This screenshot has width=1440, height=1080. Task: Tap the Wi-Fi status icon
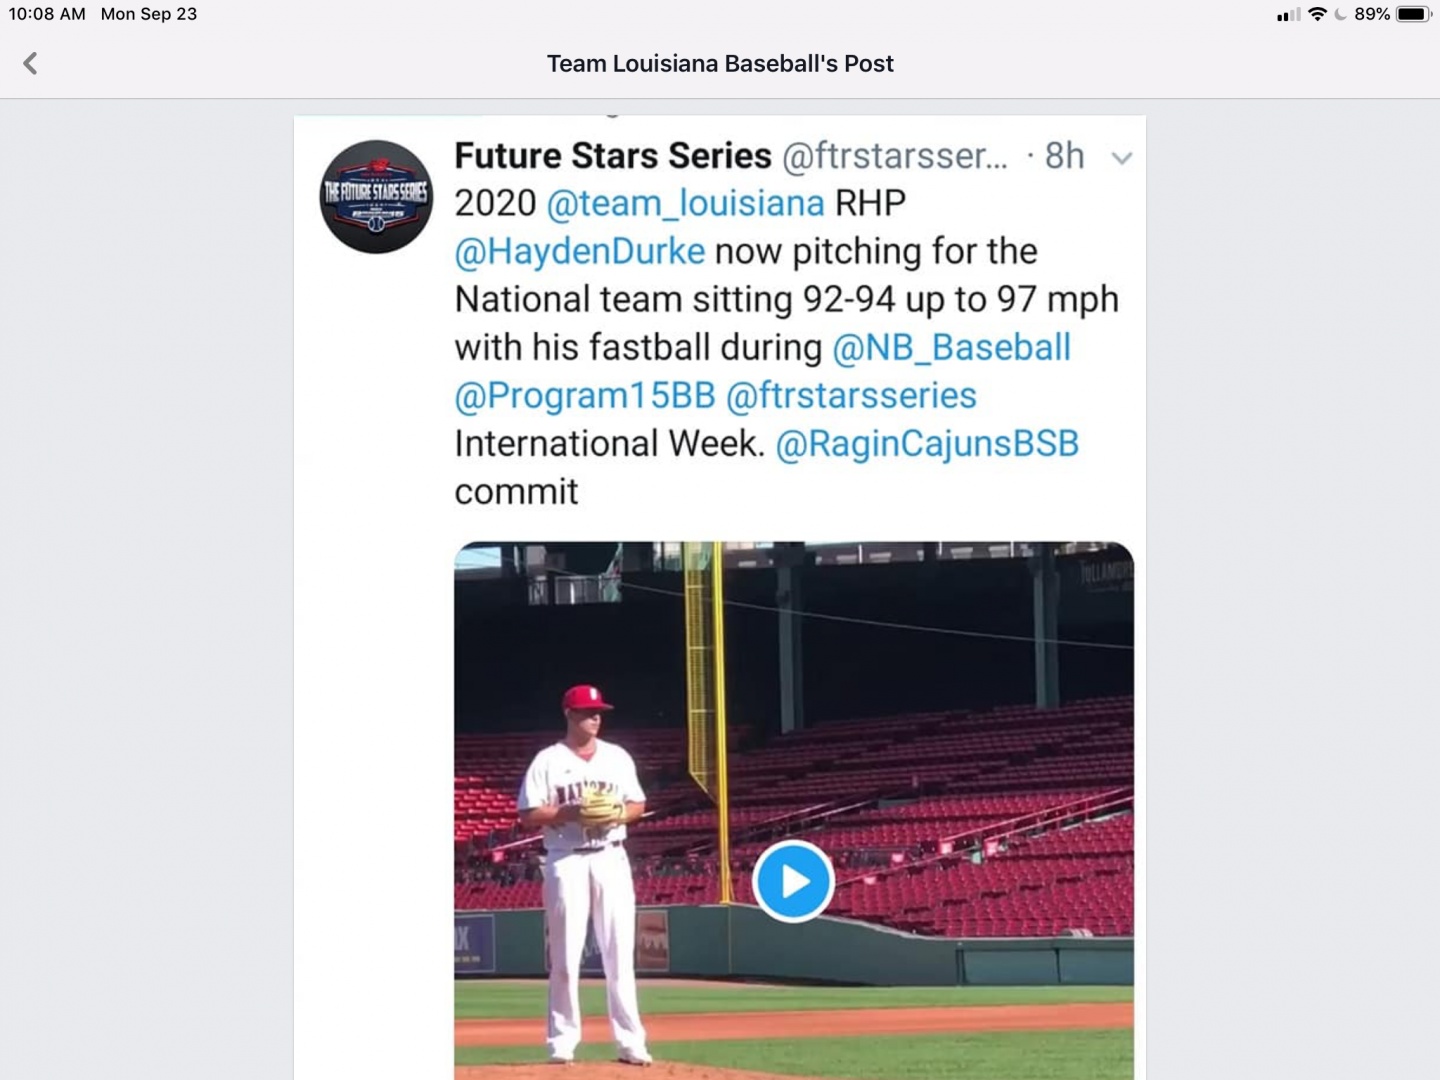1317,14
